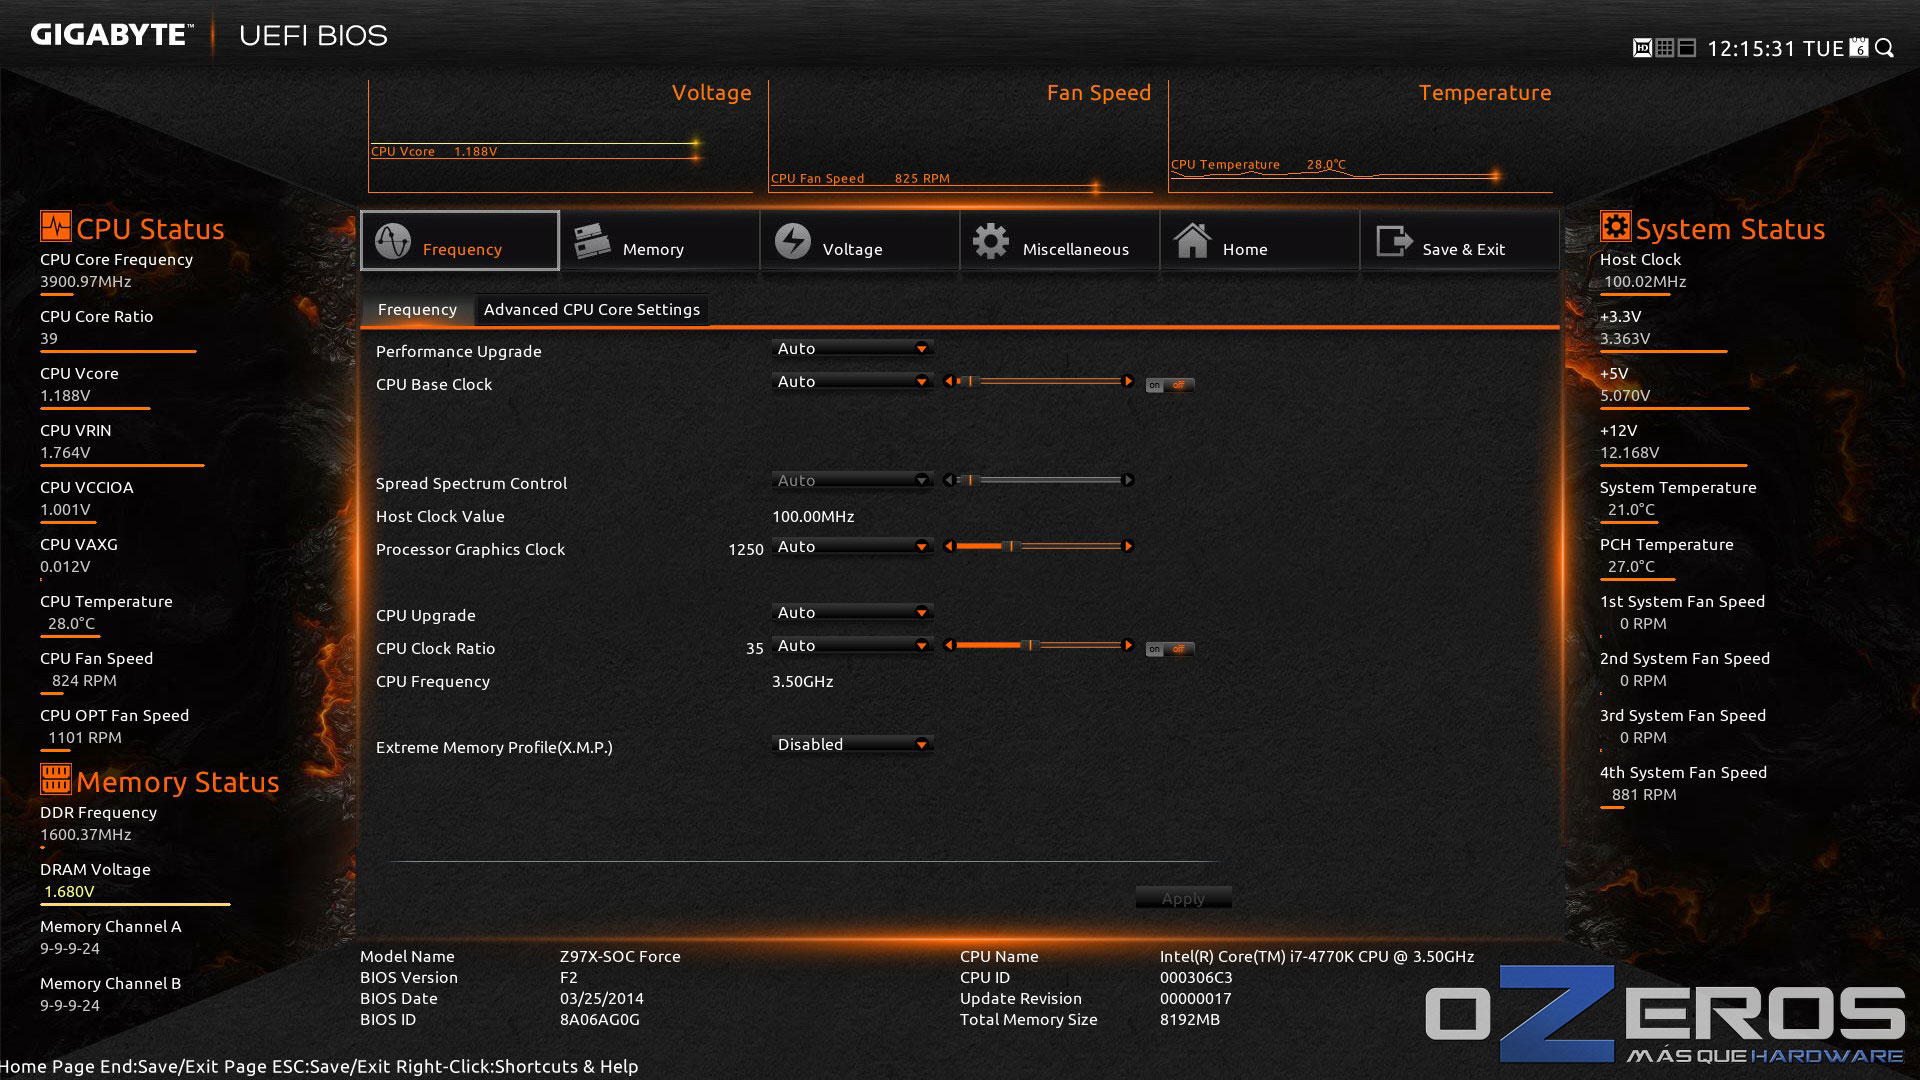The width and height of the screenshot is (1920, 1080).
Task: Click the Miscellaneous gear icon
Action: tap(991, 241)
